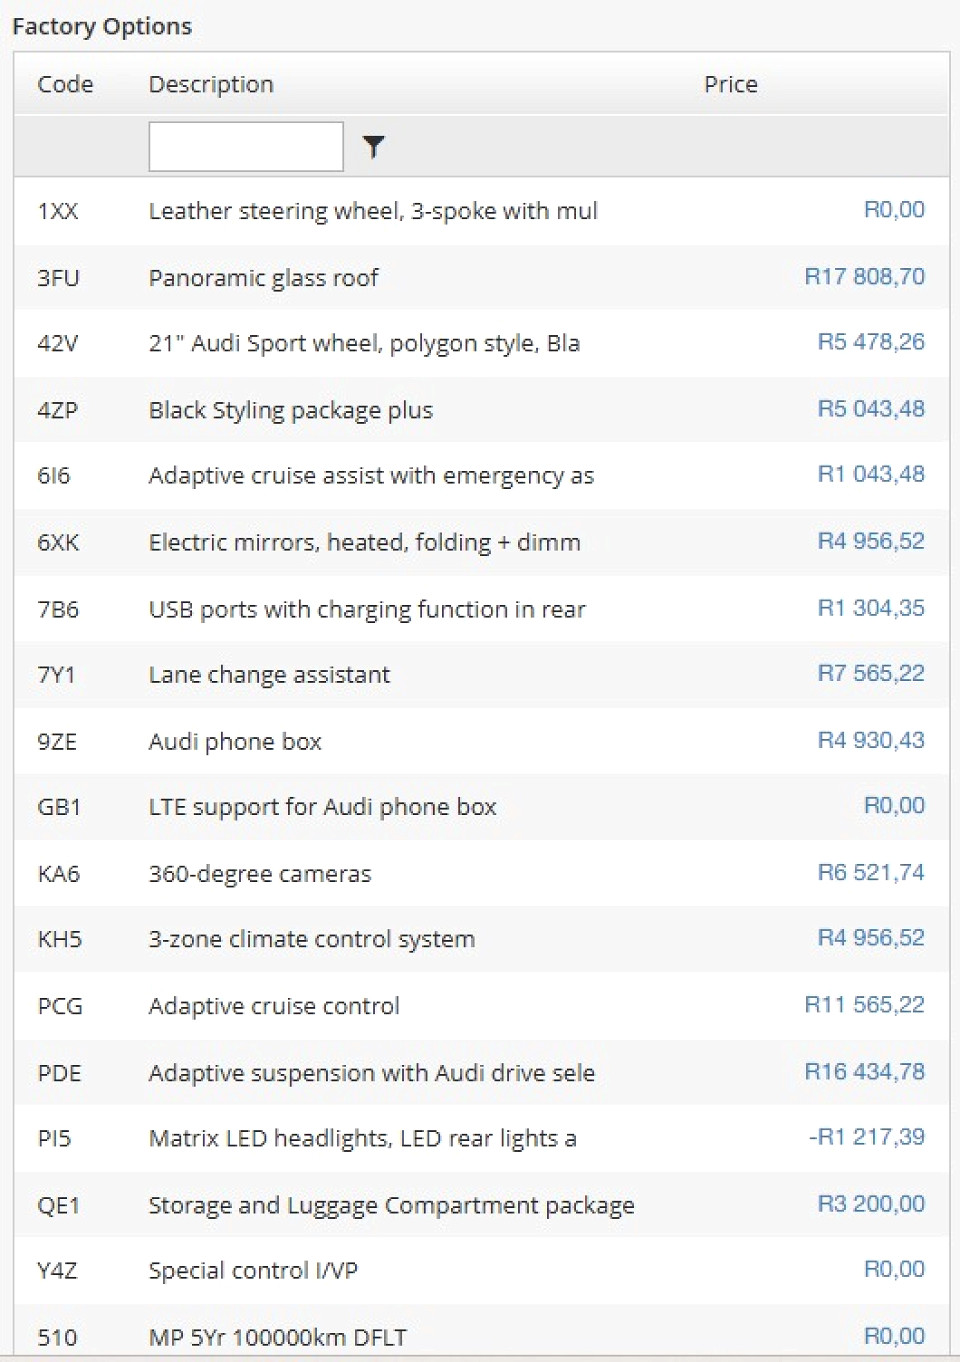Click the R1 043,48 price link
This screenshot has width=960, height=1362.
870,474
